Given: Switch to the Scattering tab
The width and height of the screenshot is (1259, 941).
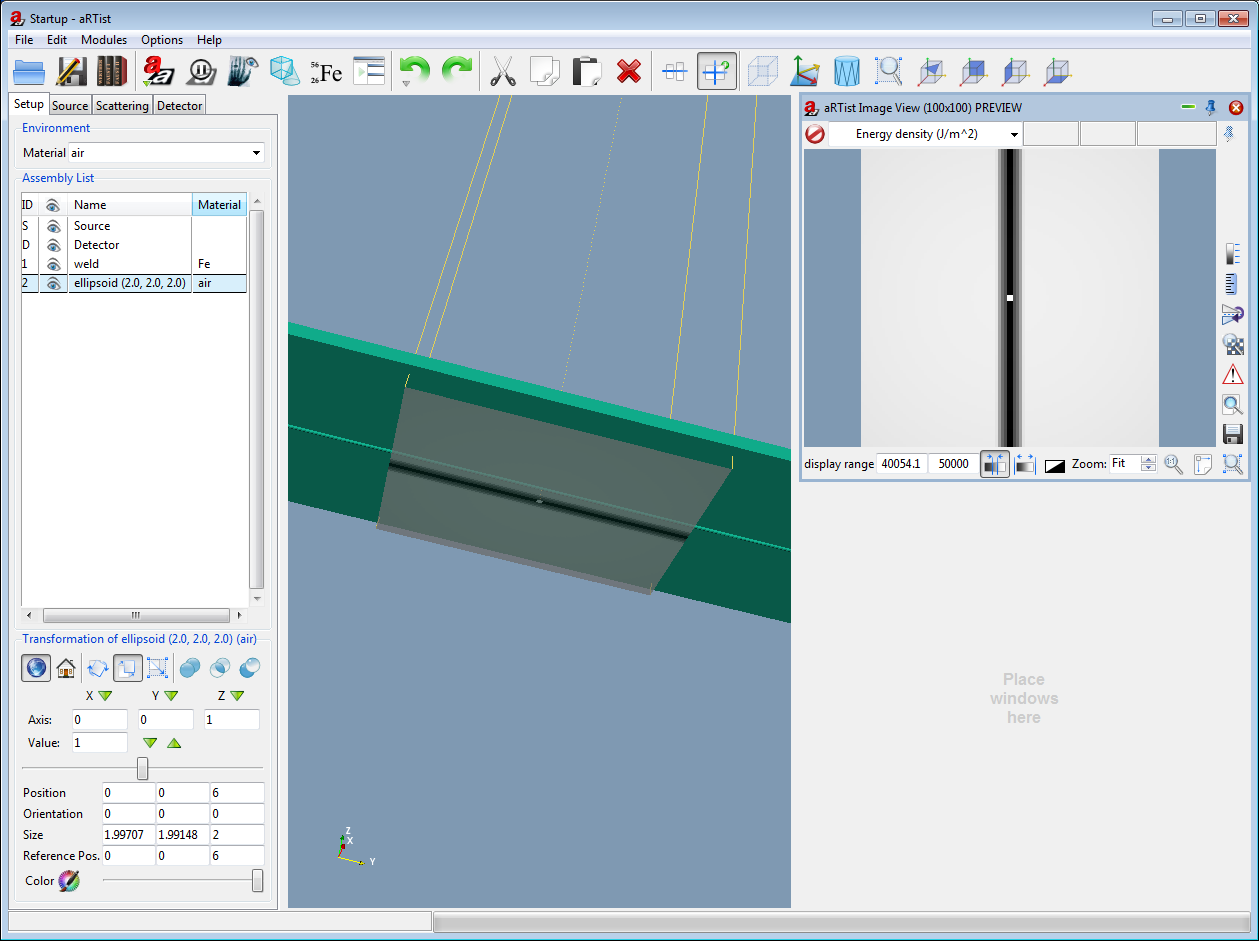Looking at the screenshot, I should point(122,105).
